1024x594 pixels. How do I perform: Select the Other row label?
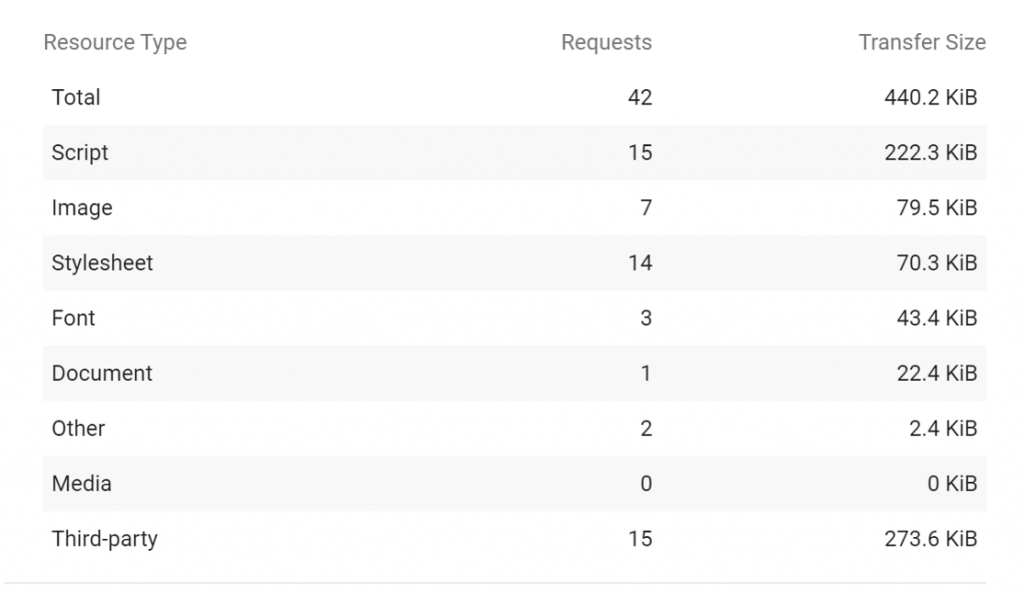pos(78,428)
